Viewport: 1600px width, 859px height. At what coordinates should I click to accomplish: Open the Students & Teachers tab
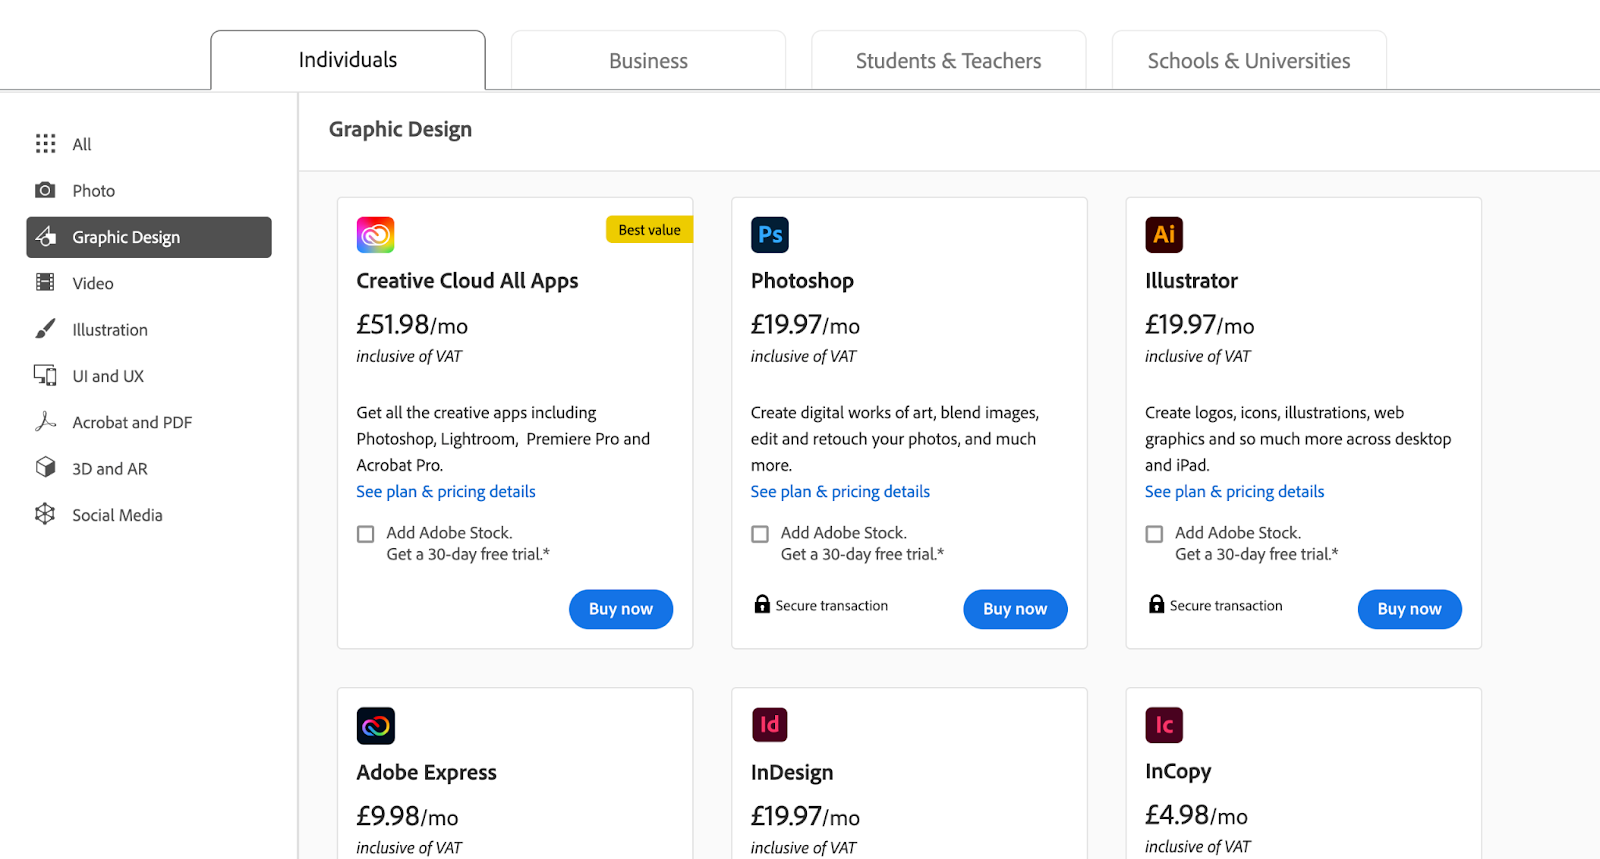point(948,61)
